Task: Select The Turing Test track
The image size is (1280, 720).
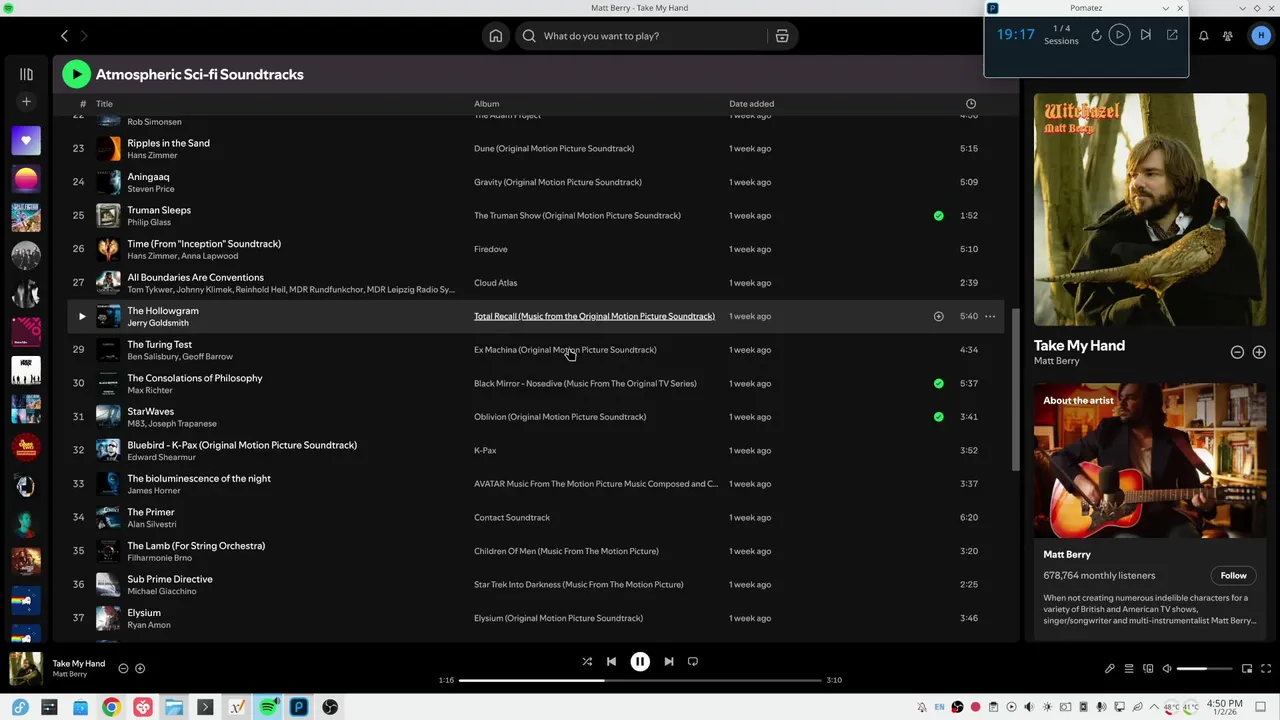Action: (x=535, y=350)
